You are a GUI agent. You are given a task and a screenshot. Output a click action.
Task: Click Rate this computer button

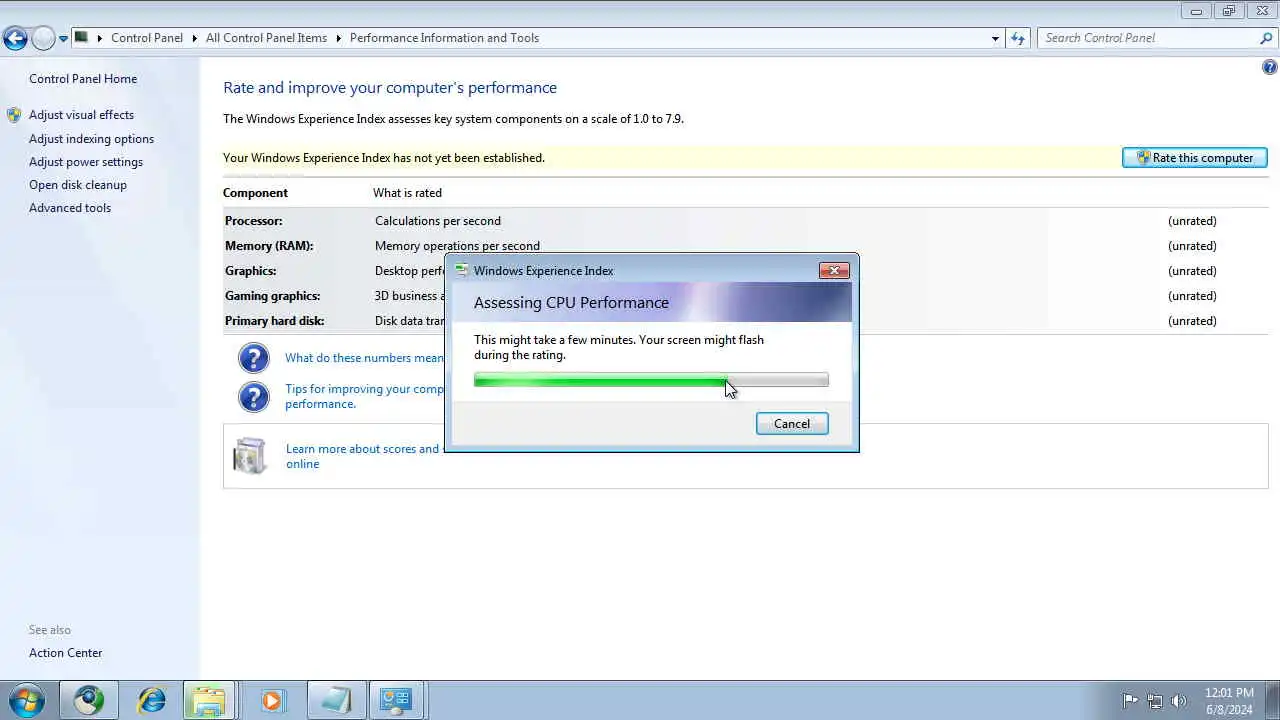click(1195, 158)
